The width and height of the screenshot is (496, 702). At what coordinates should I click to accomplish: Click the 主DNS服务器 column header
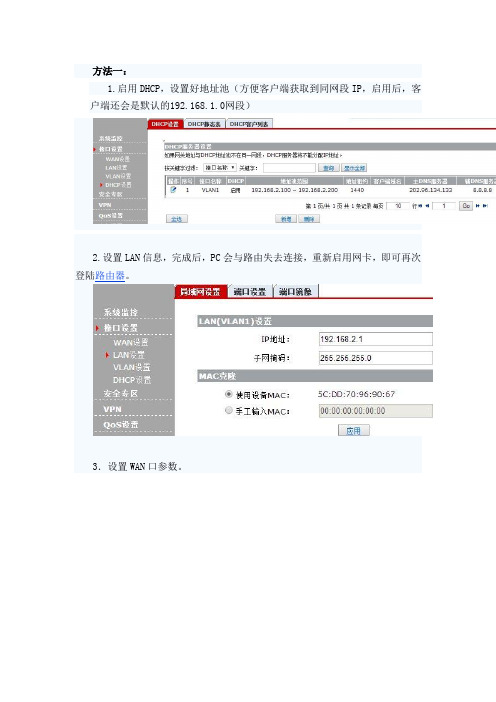coord(430,181)
